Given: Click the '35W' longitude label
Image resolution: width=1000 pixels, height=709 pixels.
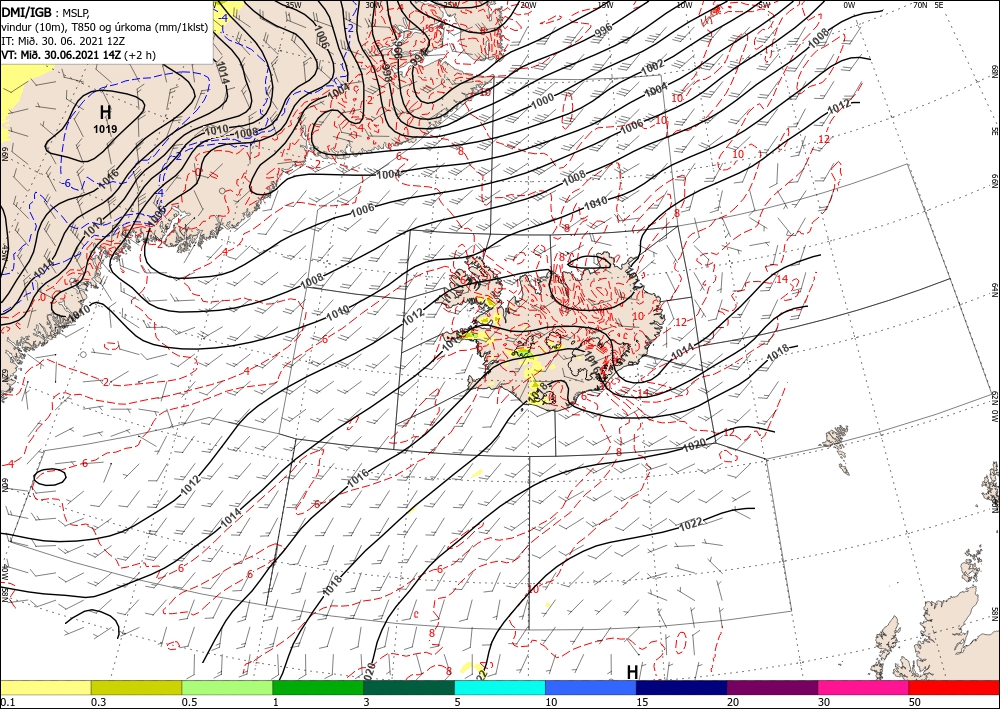Looking at the screenshot, I should (293, 4).
